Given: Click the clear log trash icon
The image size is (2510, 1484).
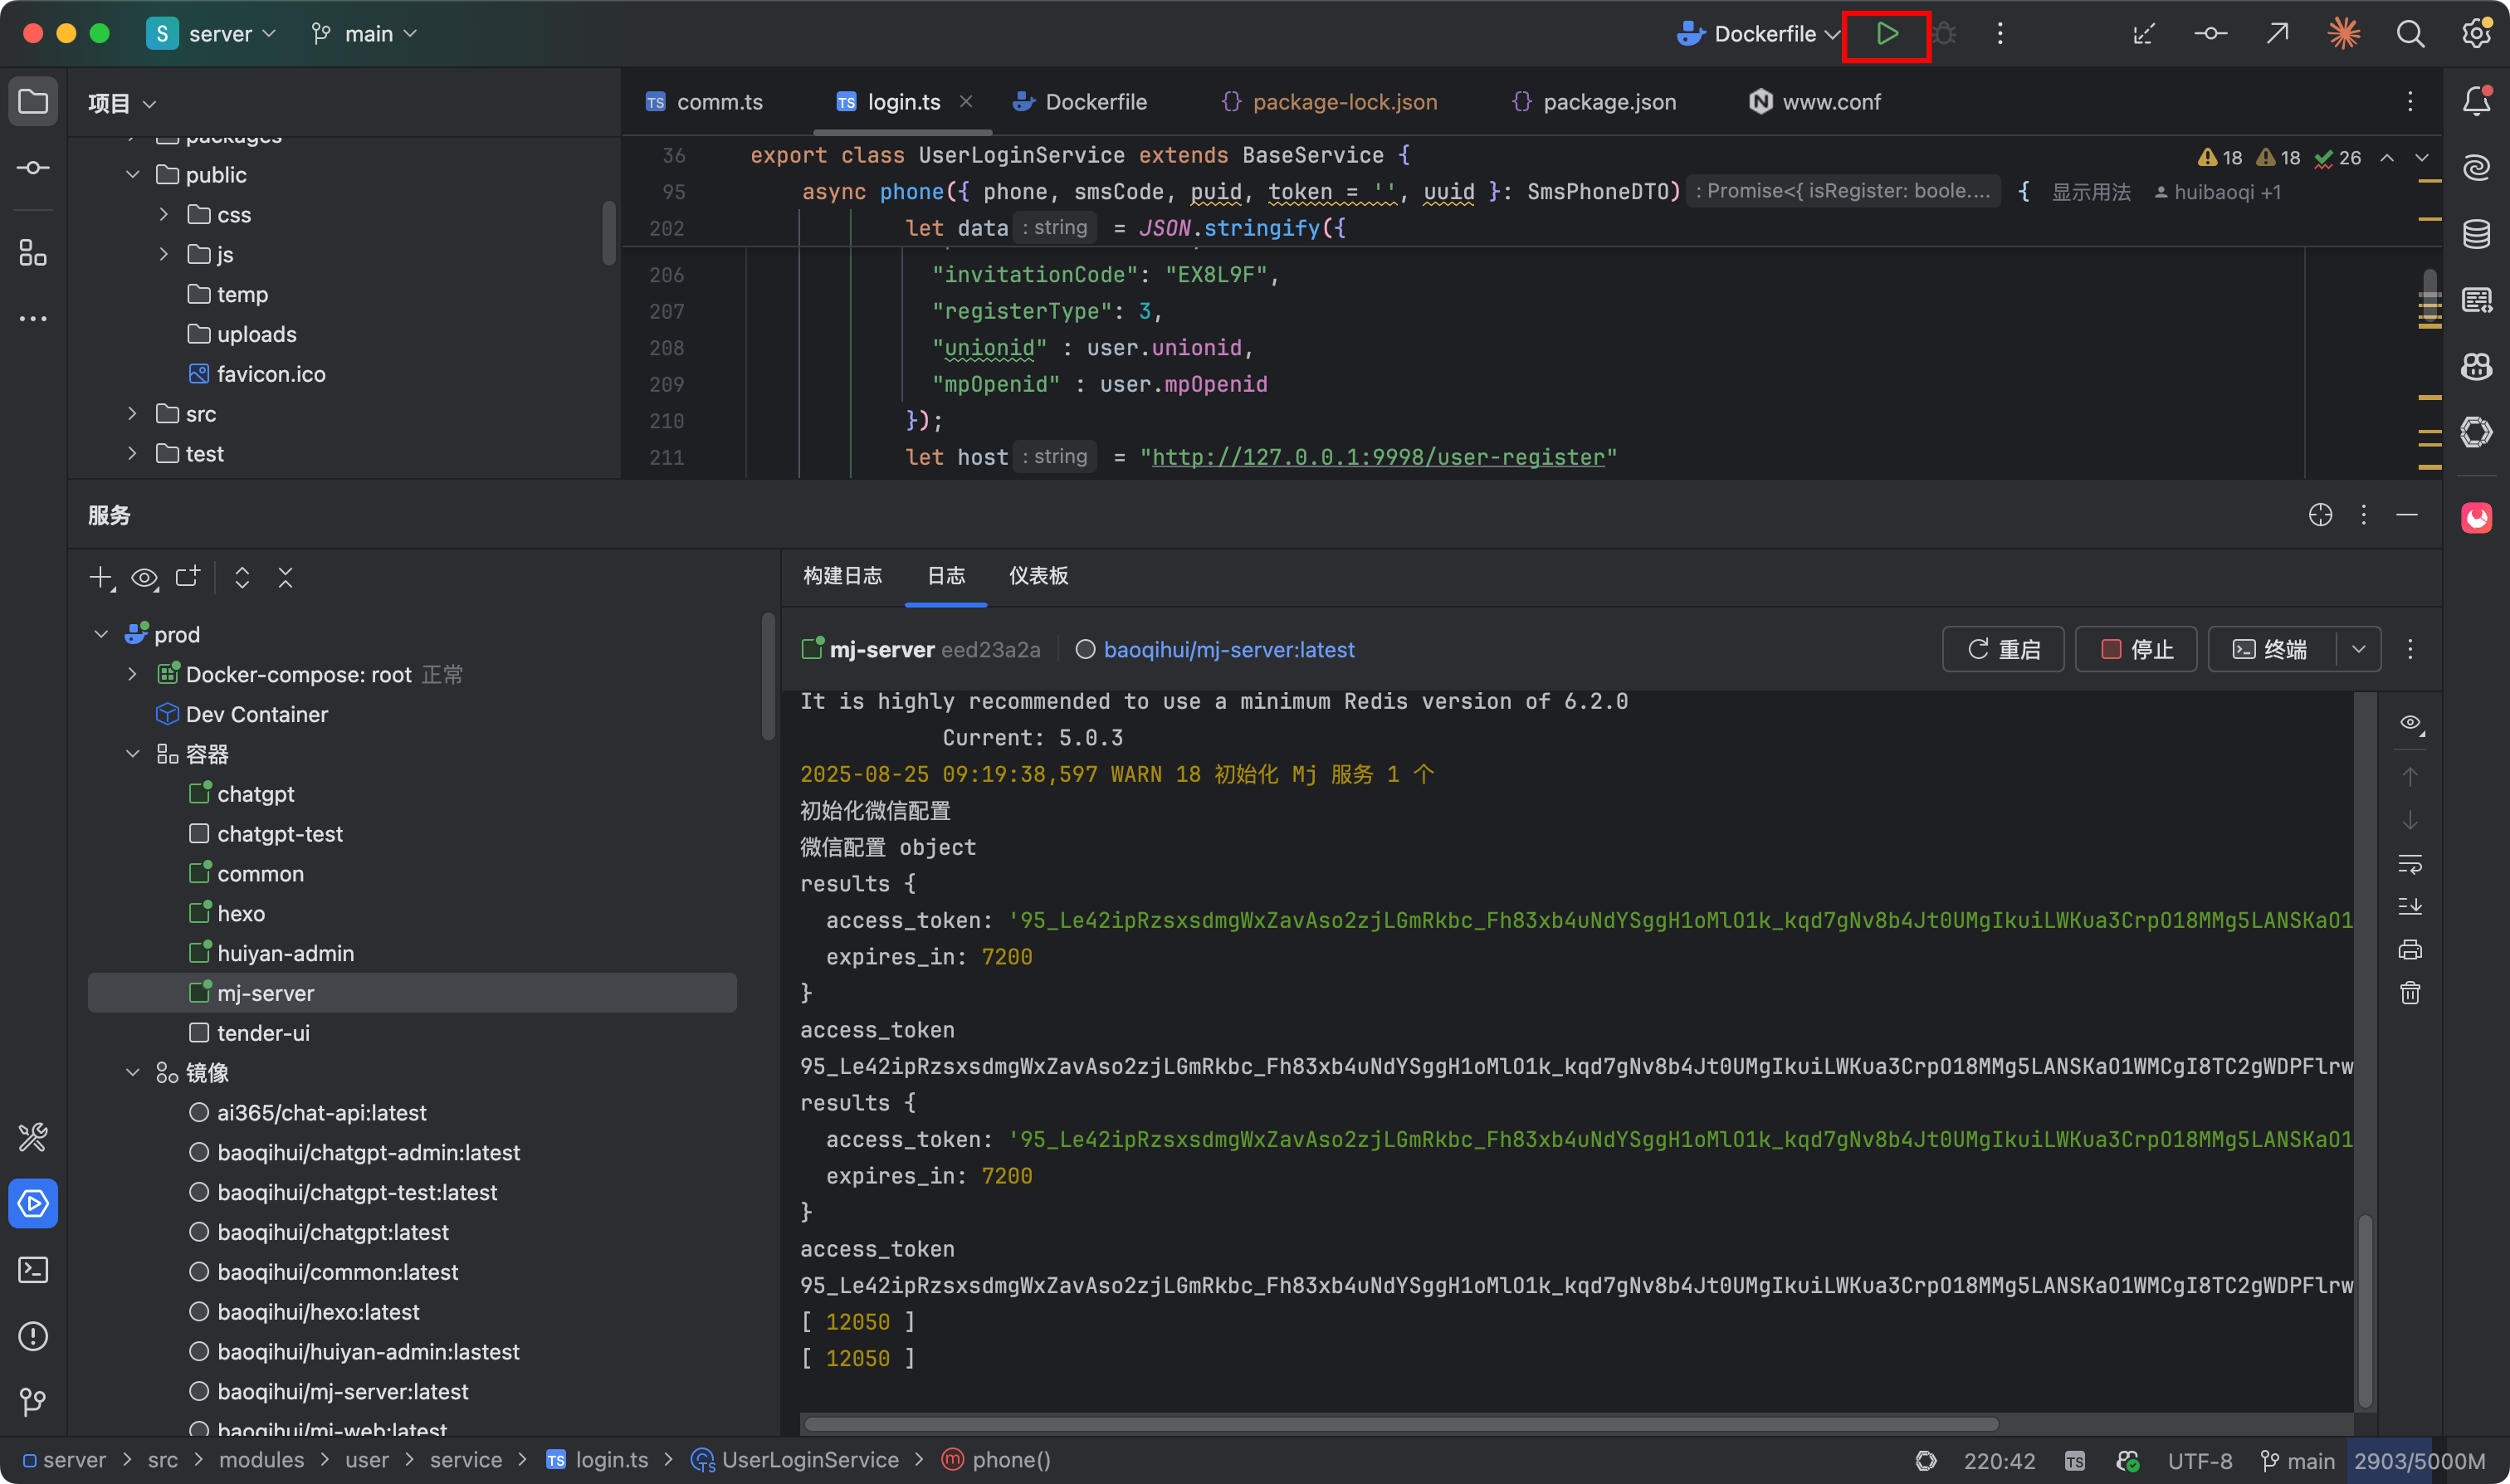Looking at the screenshot, I should (2410, 993).
